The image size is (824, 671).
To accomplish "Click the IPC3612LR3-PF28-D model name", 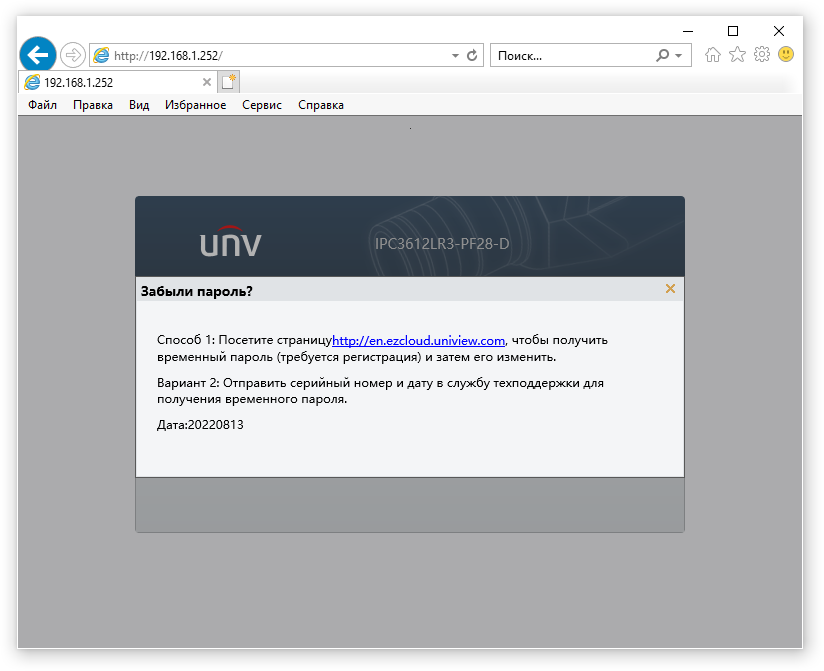I will 441,244.
